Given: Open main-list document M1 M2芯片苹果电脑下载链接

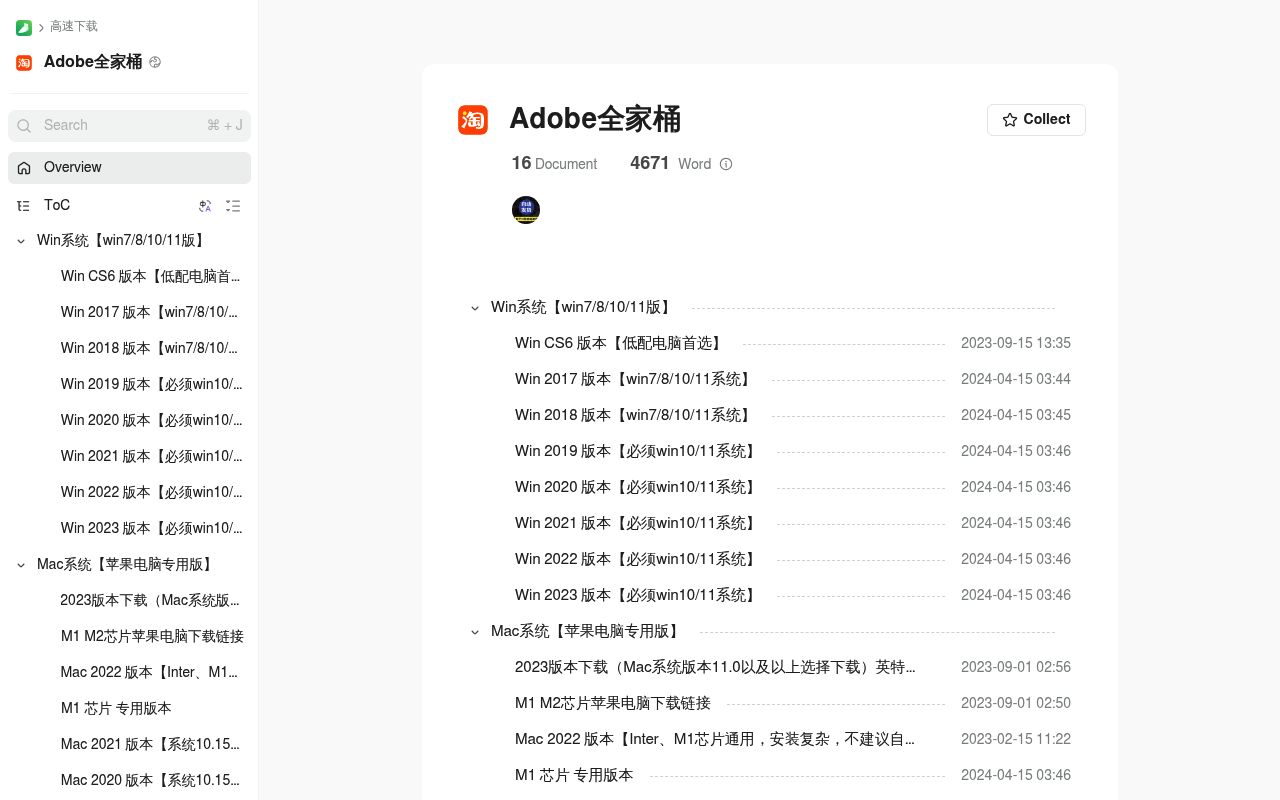Looking at the screenshot, I should (x=613, y=703).
